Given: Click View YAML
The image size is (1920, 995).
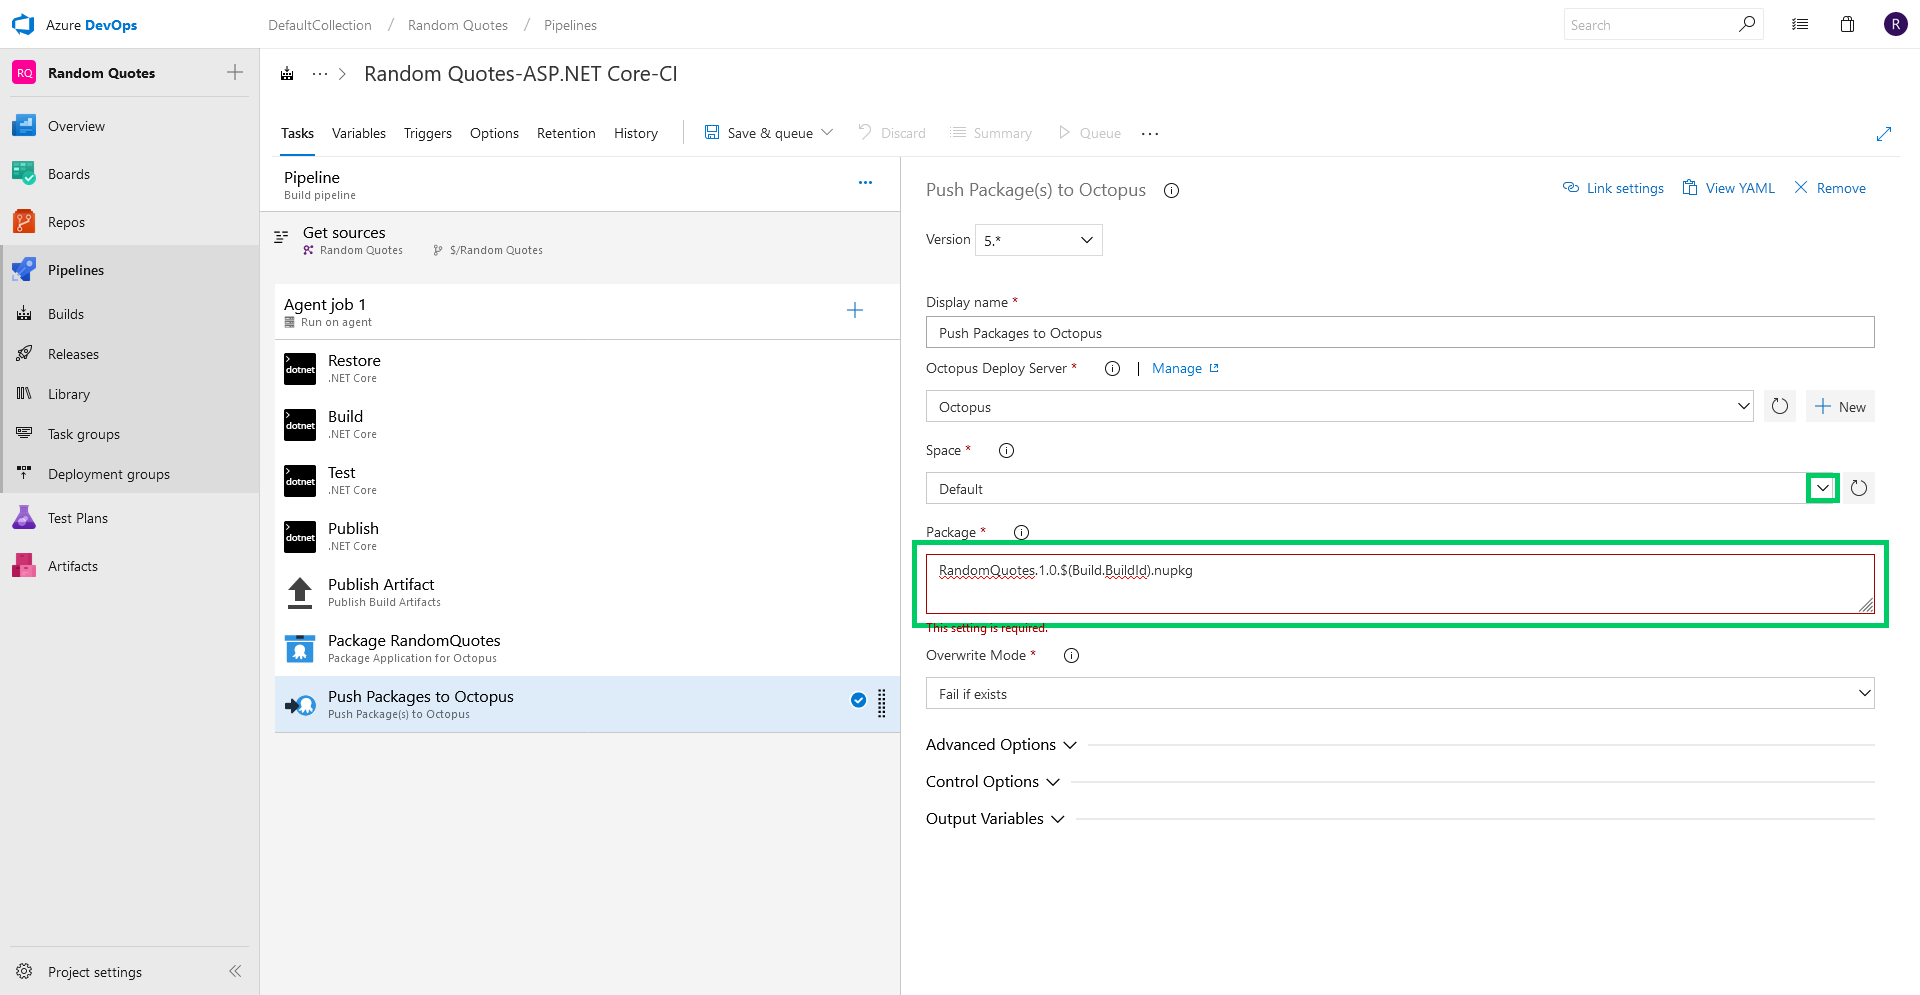Looking at the screenshot, I should click(1729, 188).
